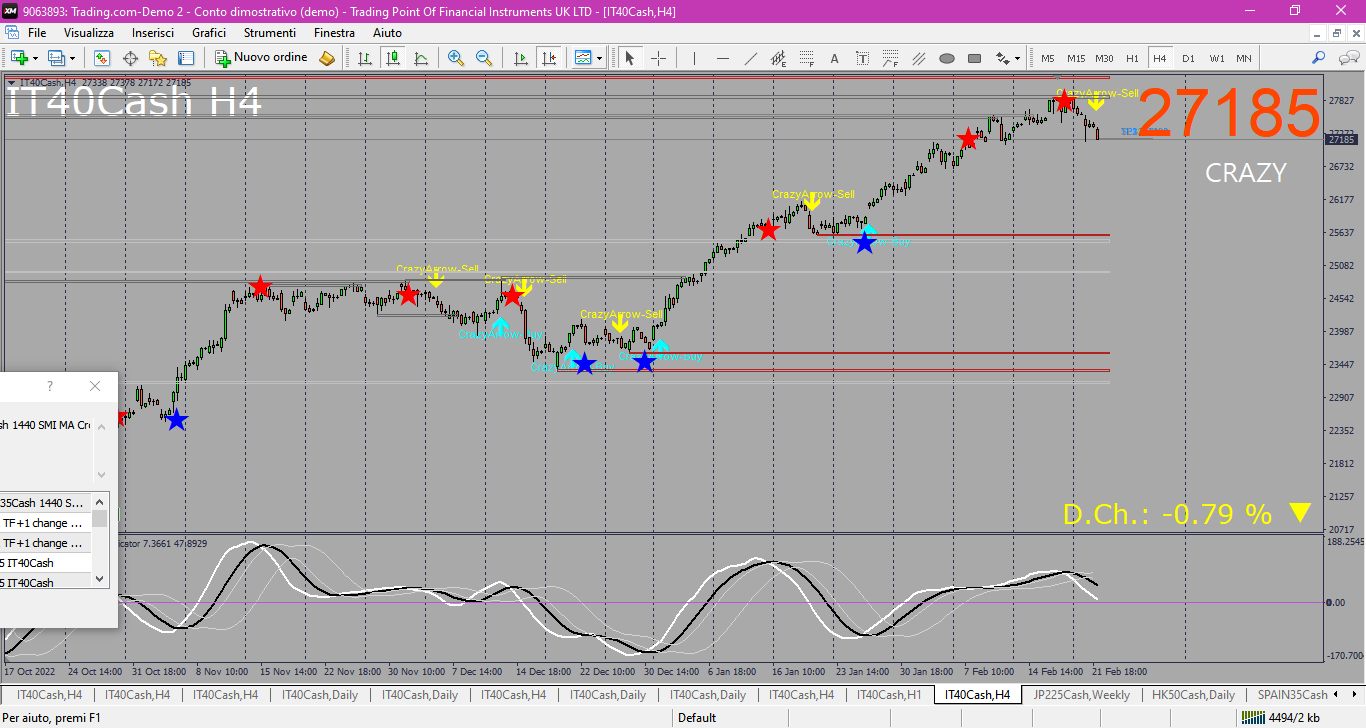The image size is (1366, 728).
Task: Toggle chart shift
Action: [x=548, y=58]
